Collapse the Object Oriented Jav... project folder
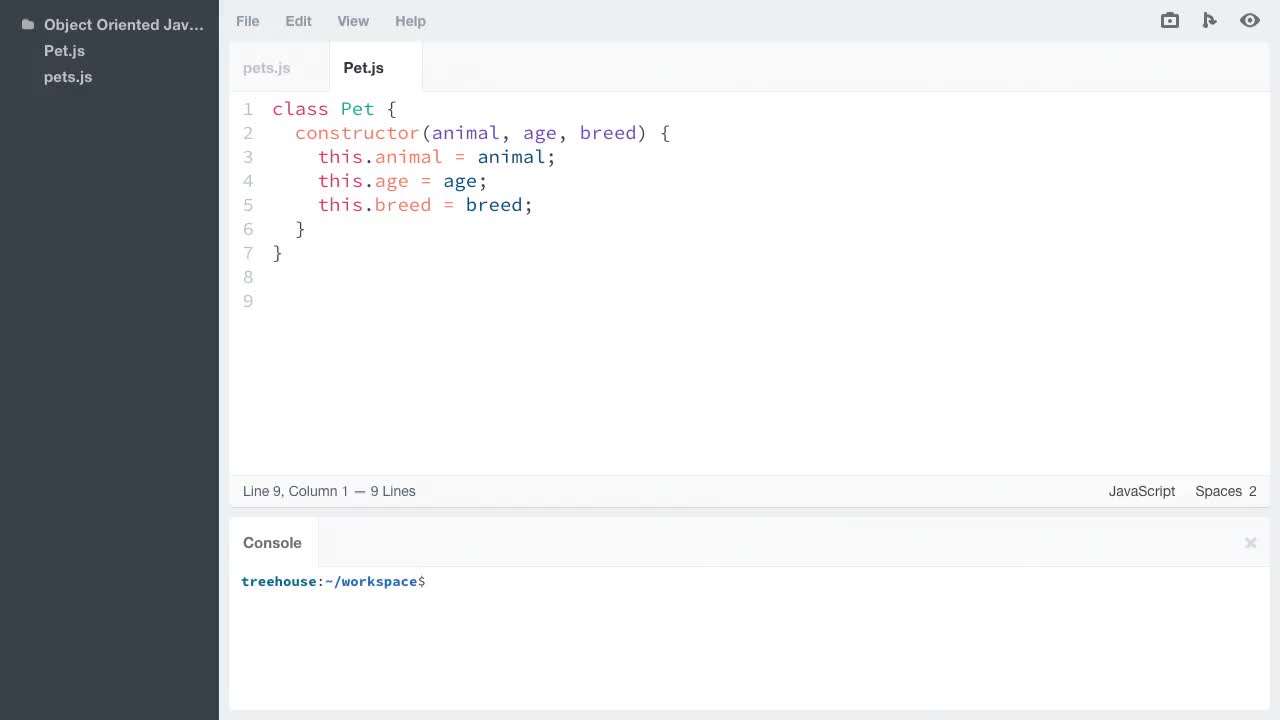1280x720 pixels. [123, 24]
